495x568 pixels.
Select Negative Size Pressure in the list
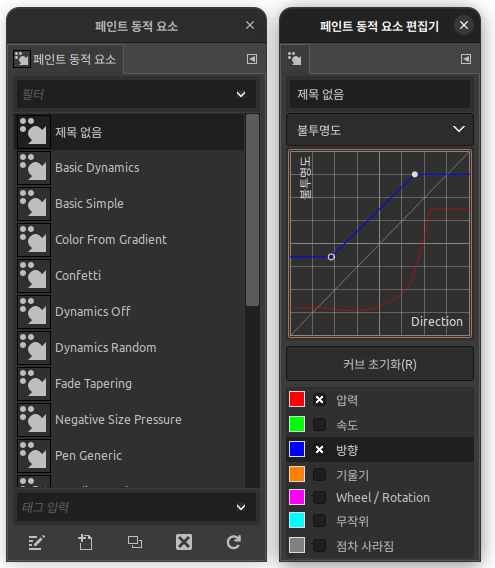pyautogui.click(x=130, y=420)
